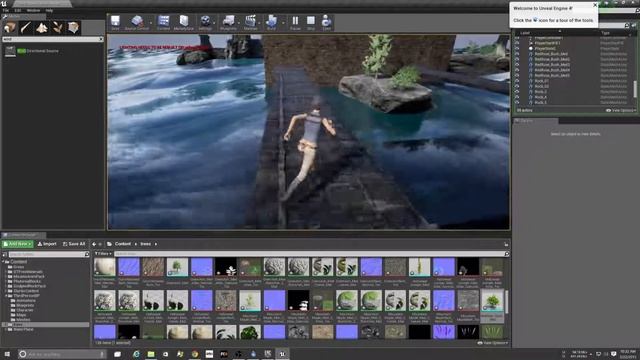
Task: Toggle visibility of RedRose_Bush_Med2 actor
Action: [517, 59]
